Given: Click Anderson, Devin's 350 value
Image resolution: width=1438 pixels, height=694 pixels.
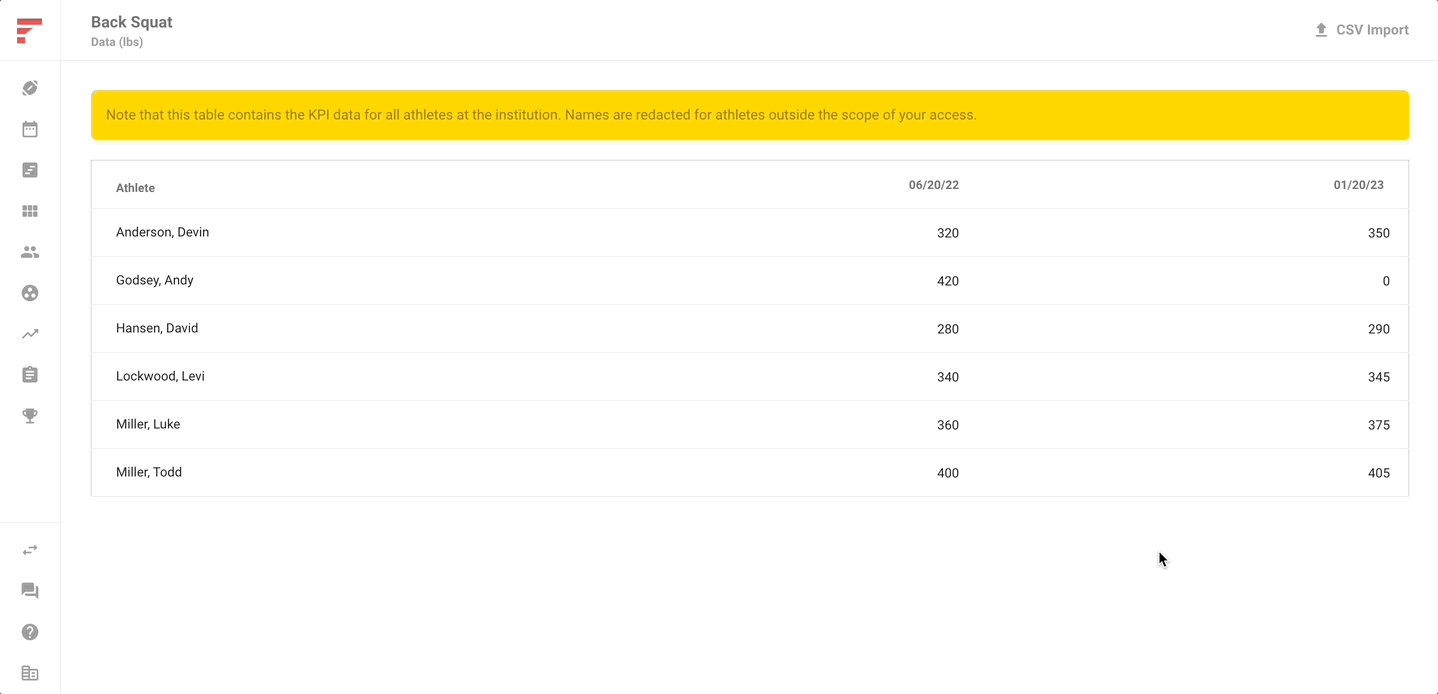Looking at the screenshot, I should coord(1378,233).
